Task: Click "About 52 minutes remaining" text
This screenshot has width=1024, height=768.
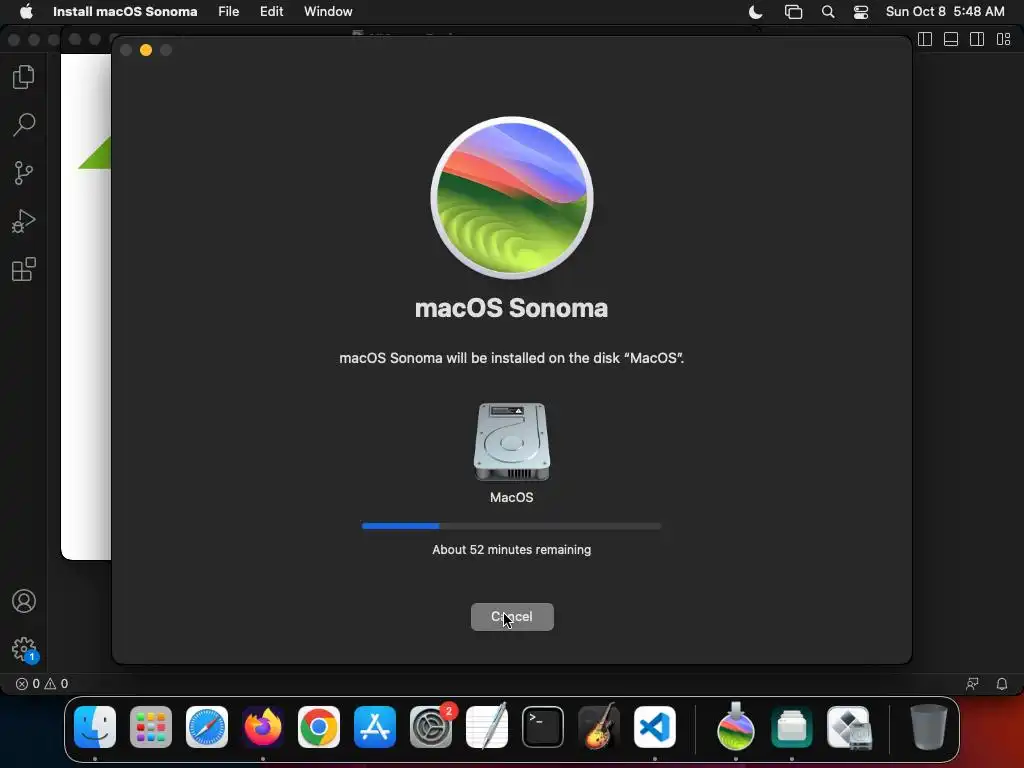Action: (511, 550)
